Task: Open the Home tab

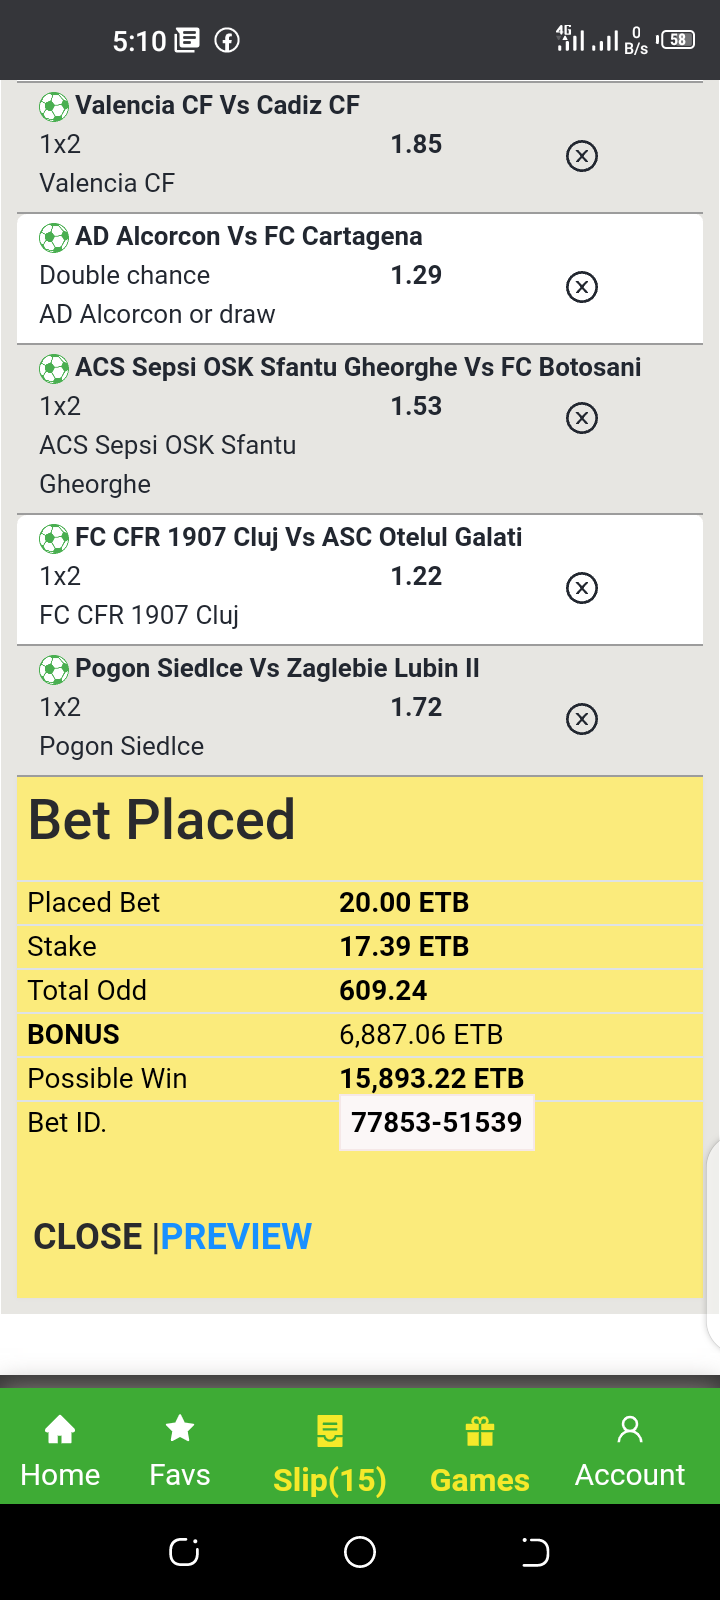Action: (60, 1450)
